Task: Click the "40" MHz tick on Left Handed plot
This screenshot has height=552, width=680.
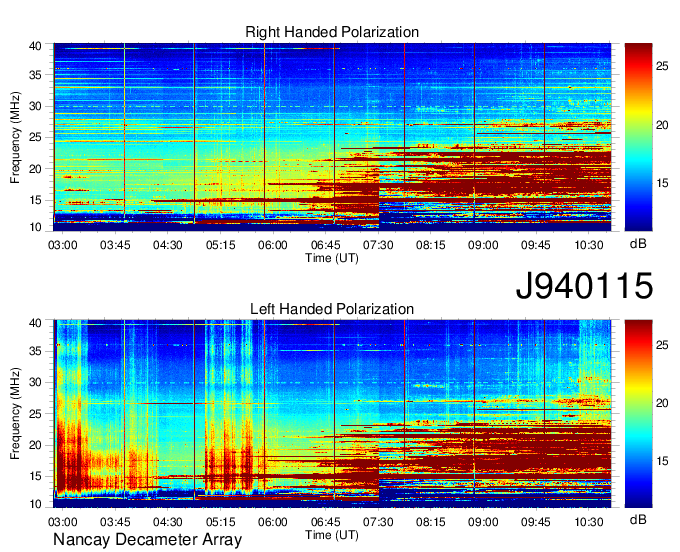Action: 35,323
